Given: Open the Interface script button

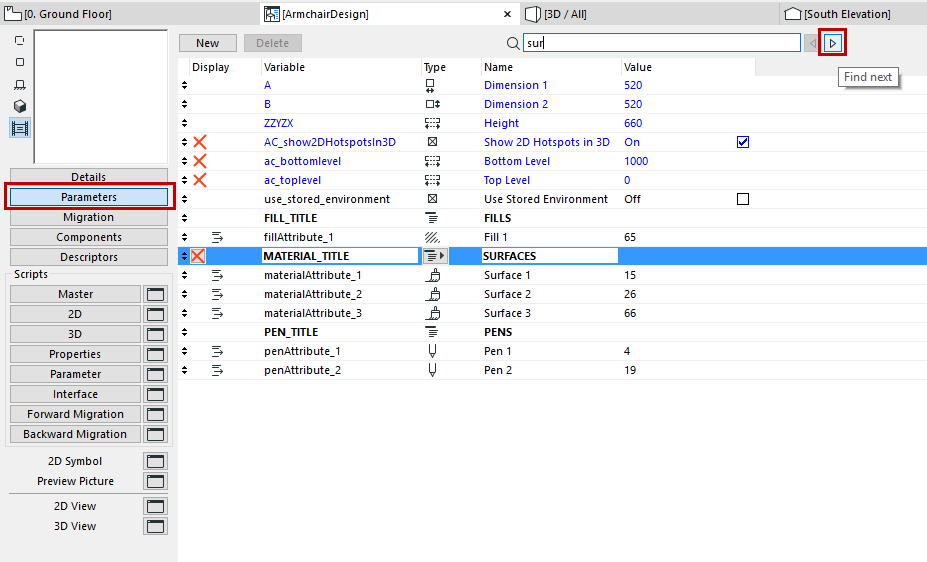Looking at the screenshot, I should coord(75,395).
